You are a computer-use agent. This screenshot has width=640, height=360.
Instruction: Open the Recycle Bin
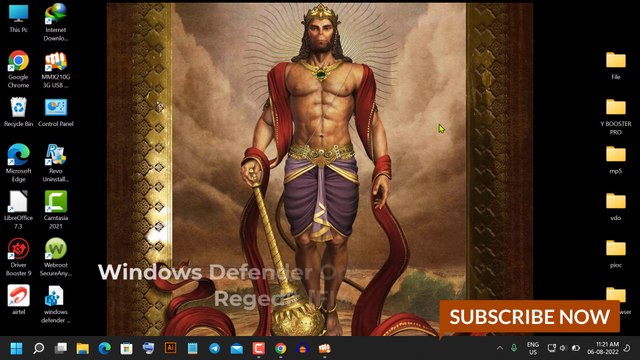18,112
